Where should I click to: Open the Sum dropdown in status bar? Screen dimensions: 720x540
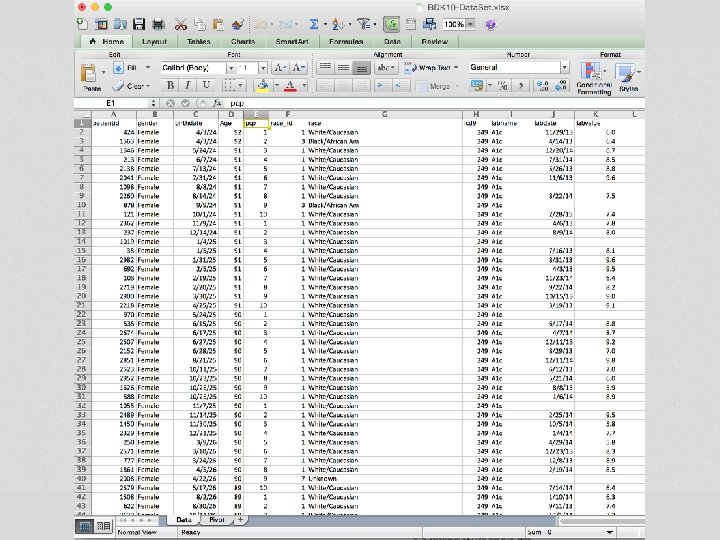[x=609, y=532]
